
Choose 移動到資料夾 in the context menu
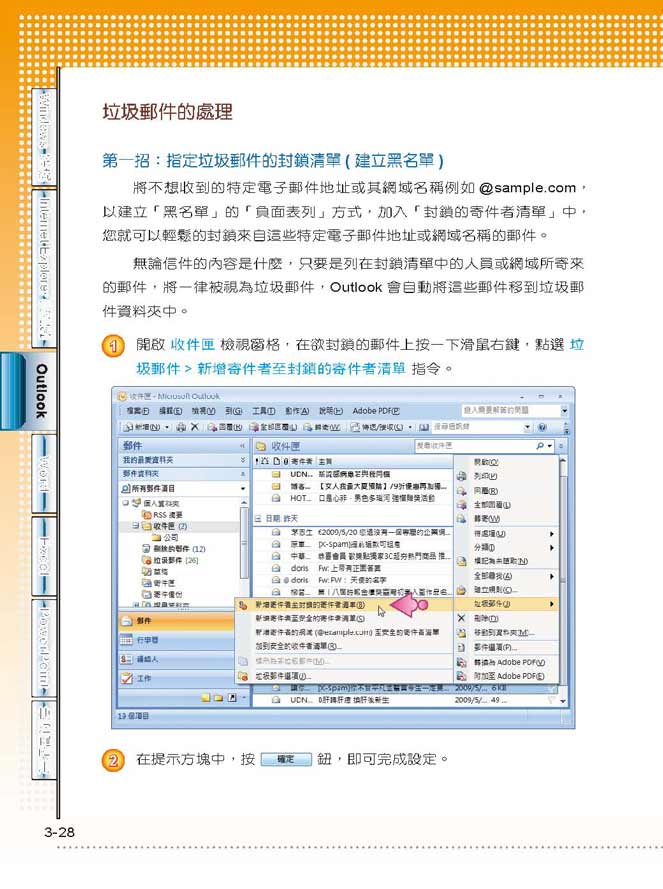507,633
